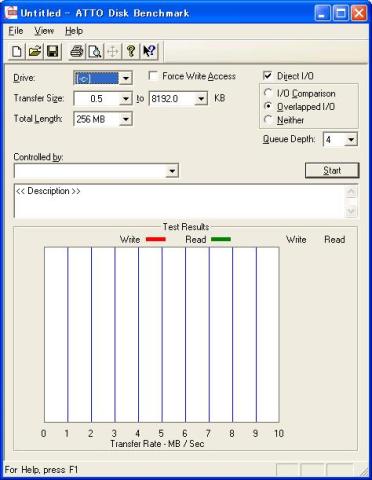Click the grayed move crosshair toolbar icon
This screenshot has height=480, width=372.
click(113, 52)
